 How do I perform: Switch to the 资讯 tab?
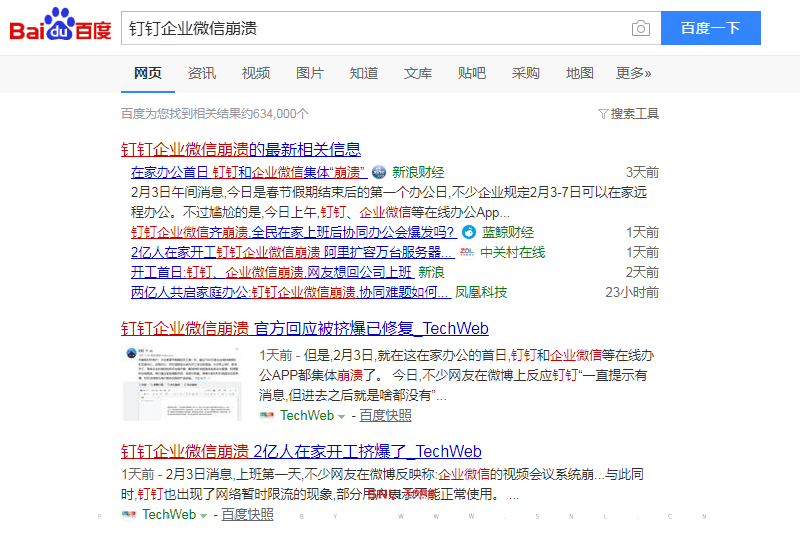pyautogui.click(x=202, y=73)
